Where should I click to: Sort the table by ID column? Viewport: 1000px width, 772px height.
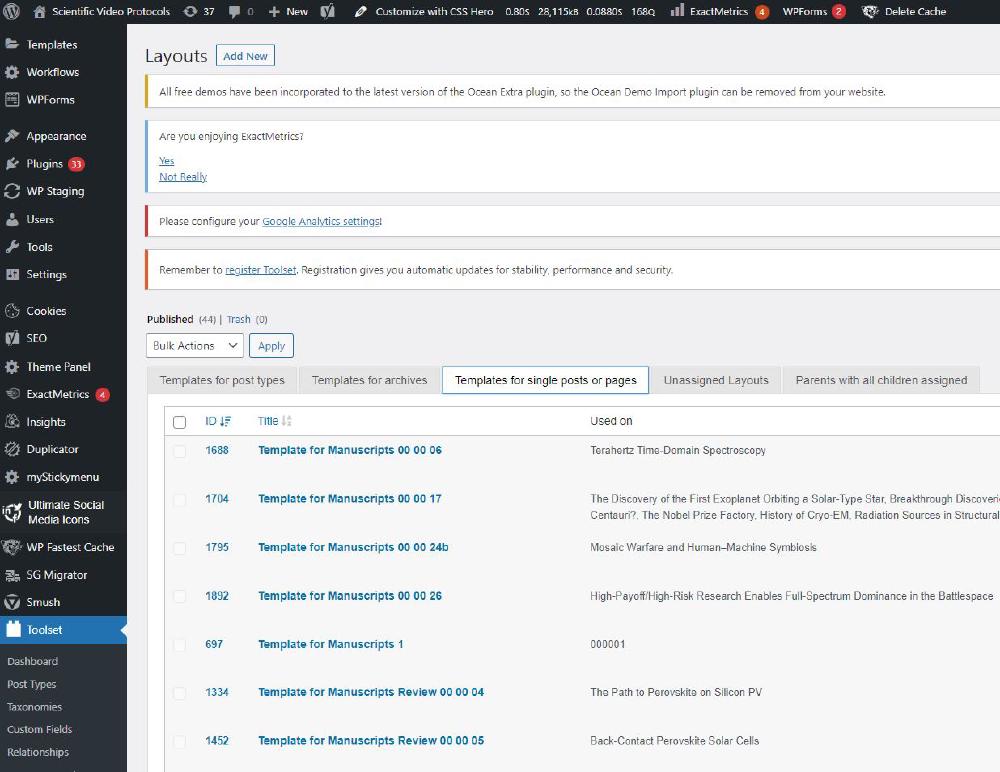[x=217, y=421]
